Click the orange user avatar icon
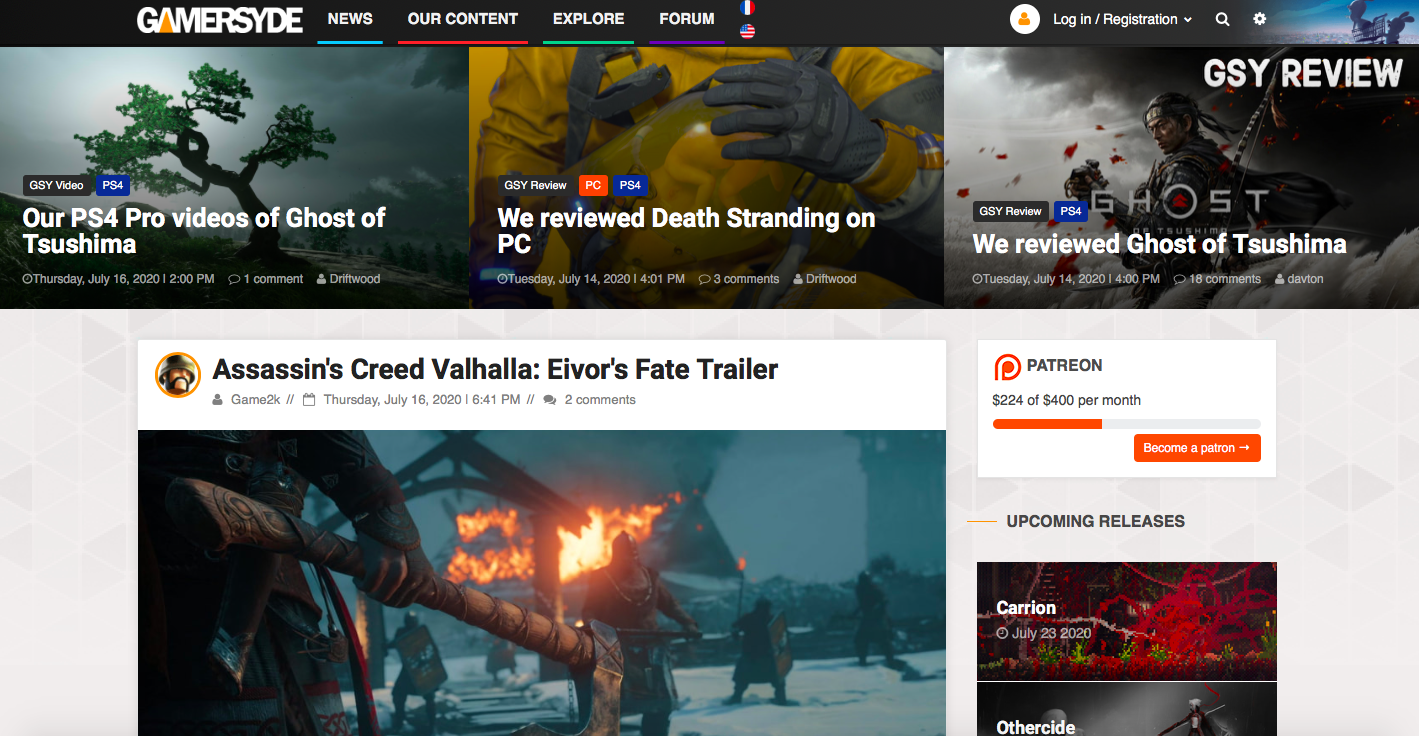The width and height of the screenshot is (1419, 736). tap(1025, 19)
